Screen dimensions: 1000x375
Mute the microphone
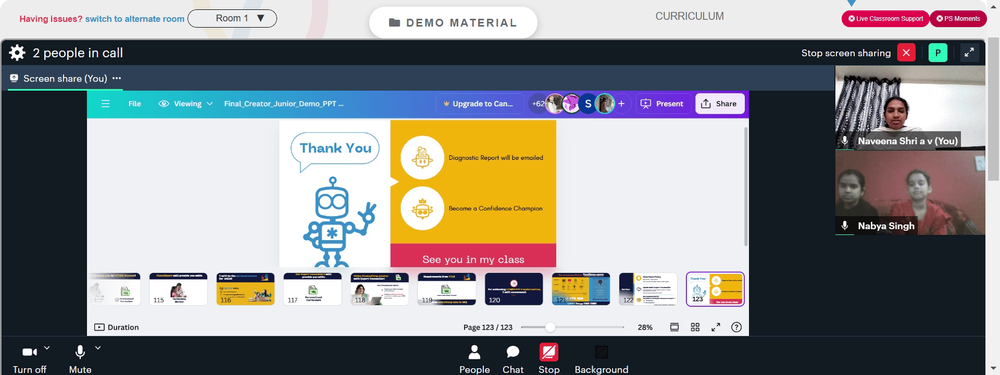(x=80, y=359)
